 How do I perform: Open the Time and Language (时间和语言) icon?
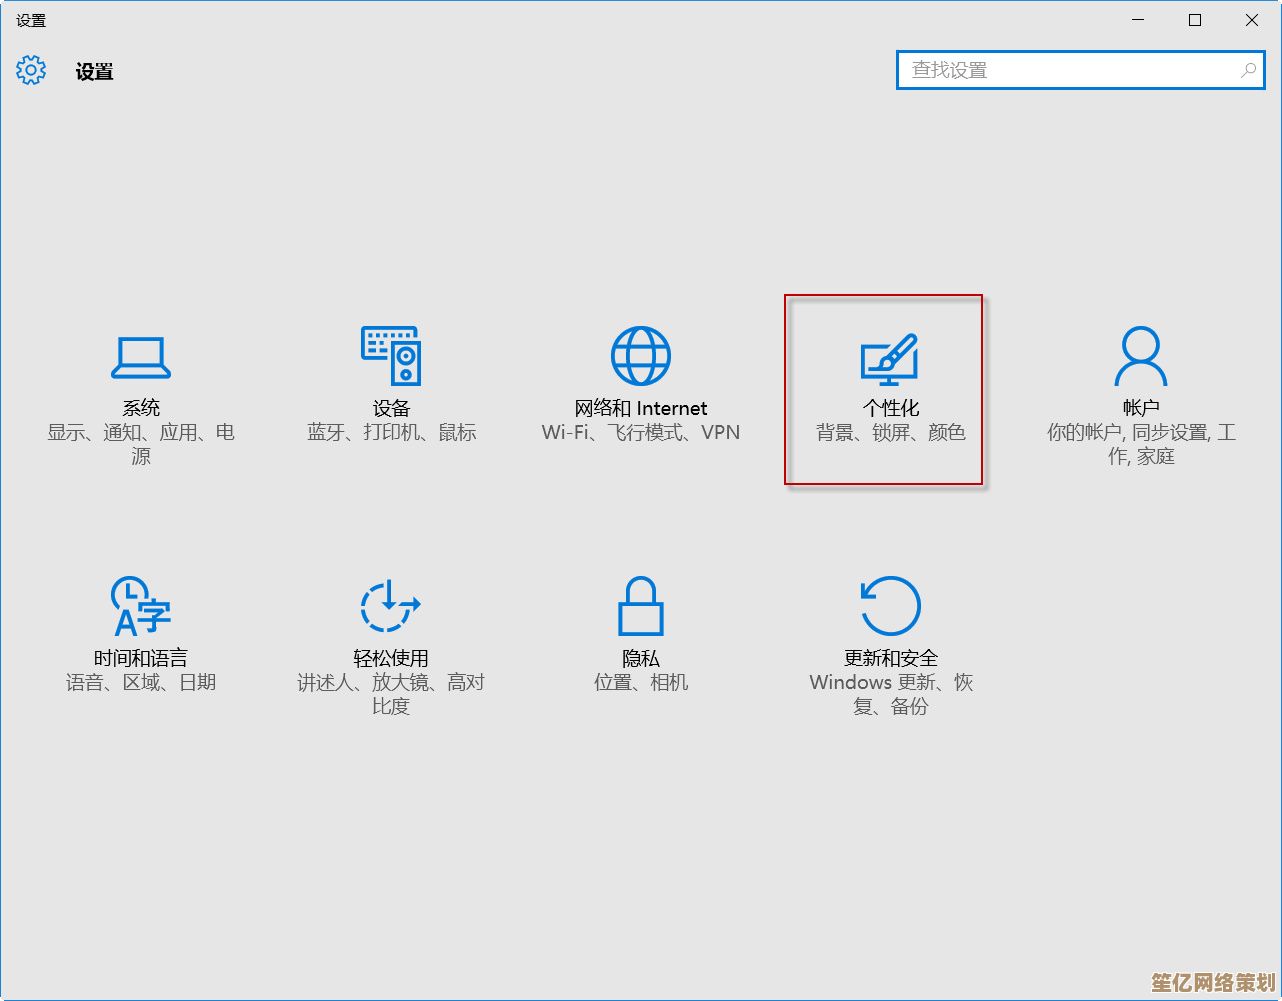(x=140, y=606)
